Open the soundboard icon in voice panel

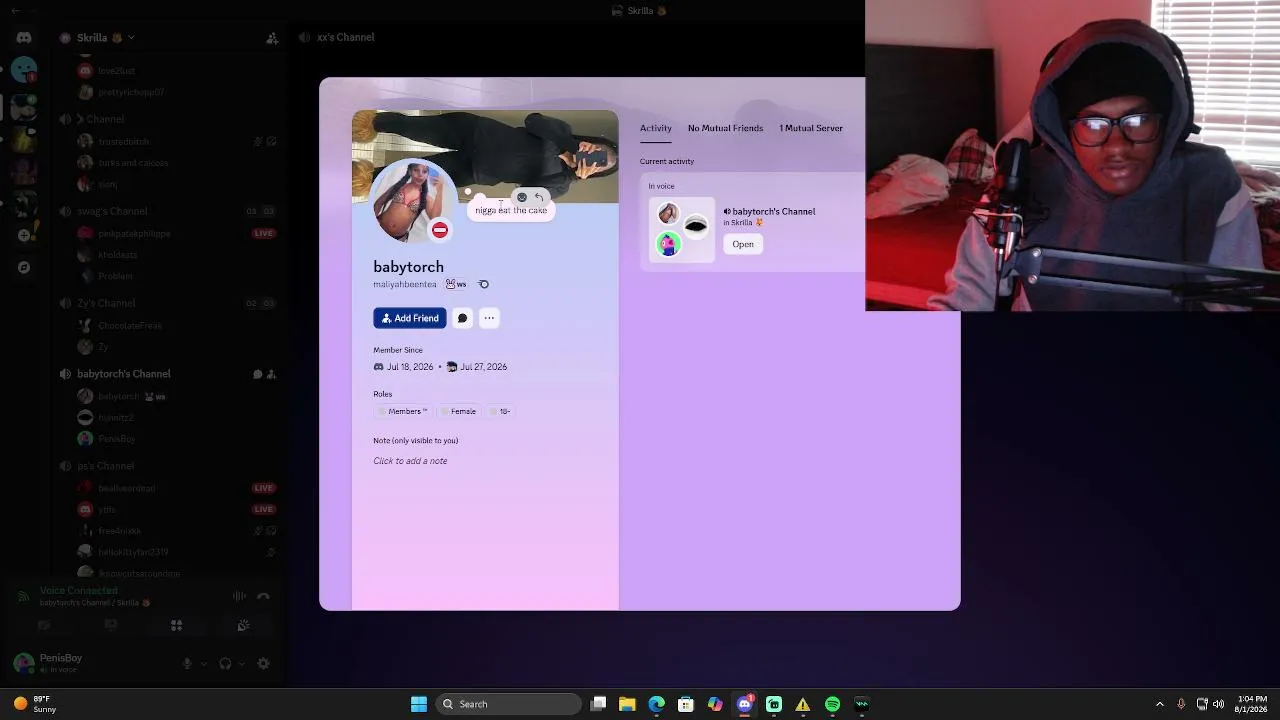(x=243, y=626)
